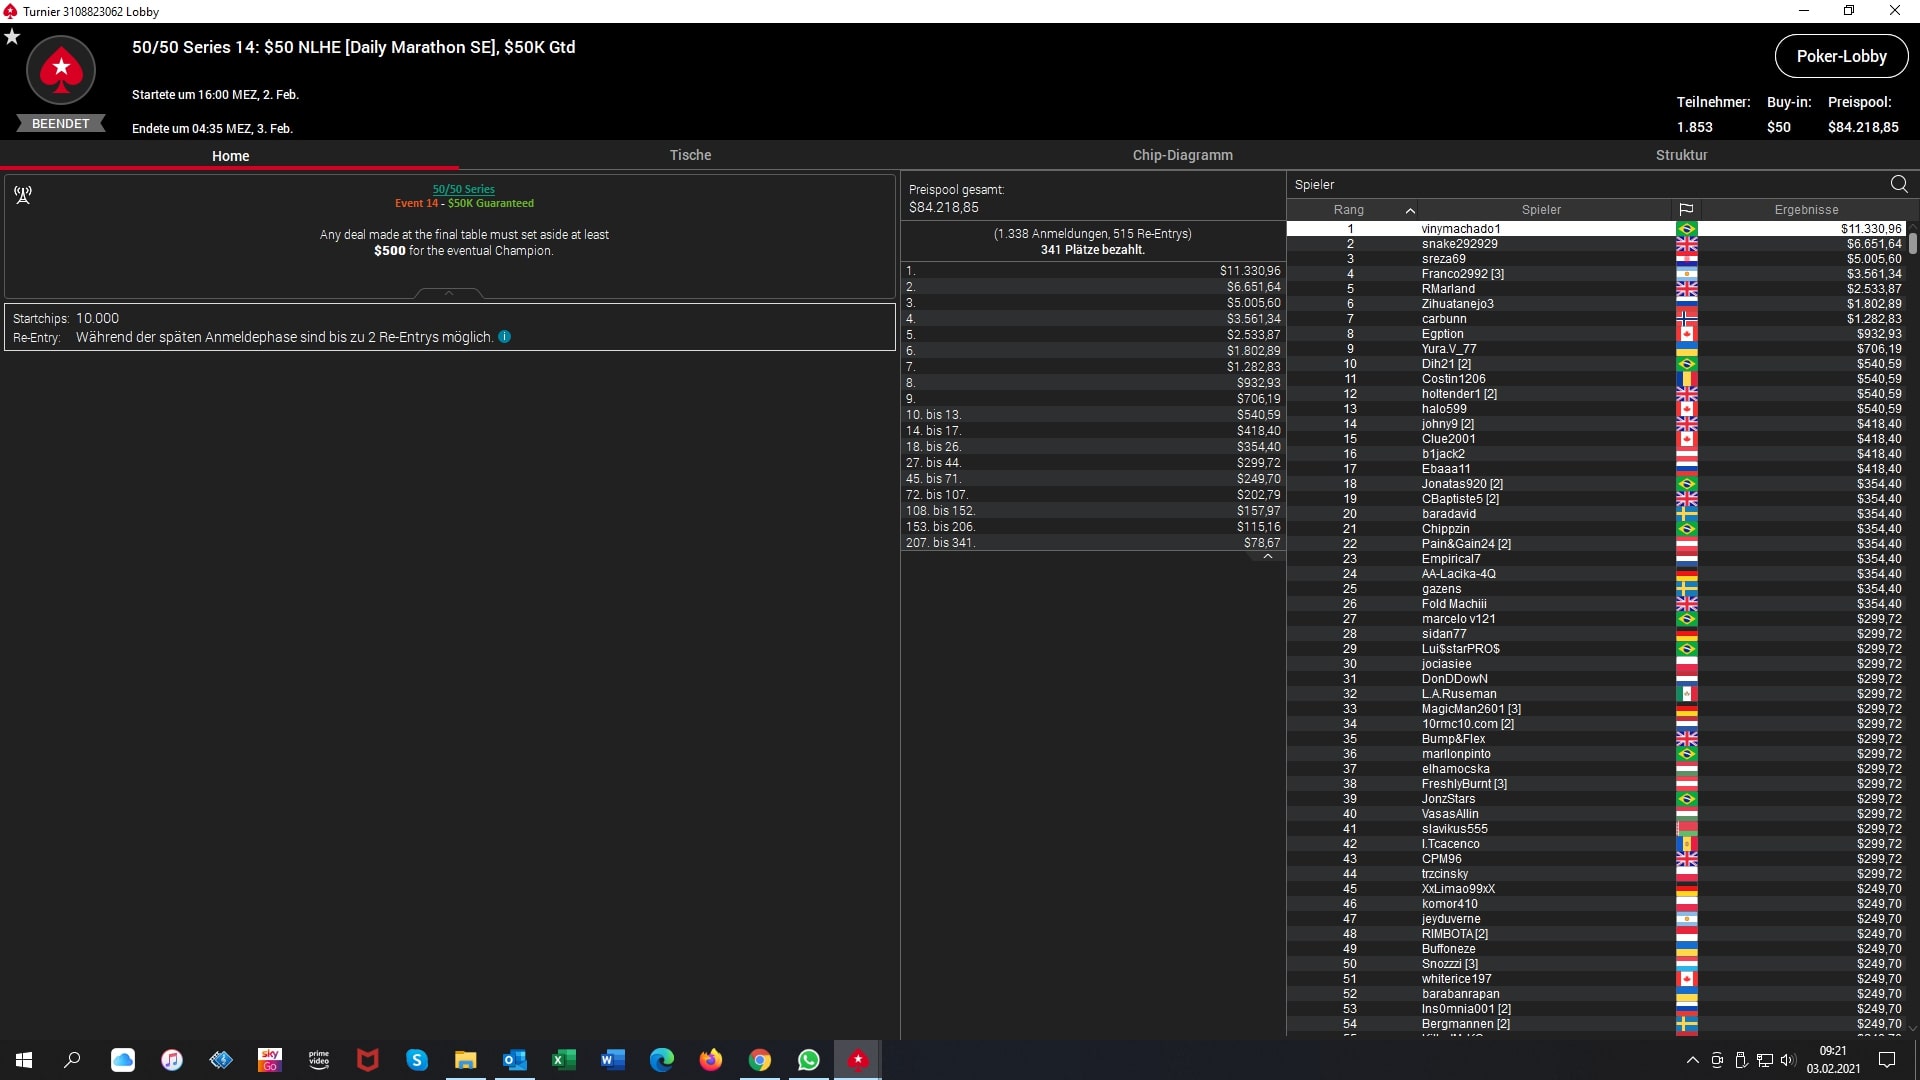This screenshot has width=1920, height=1080.
Task: Open Firefox from the taskbar
Action: [710, 1060]
